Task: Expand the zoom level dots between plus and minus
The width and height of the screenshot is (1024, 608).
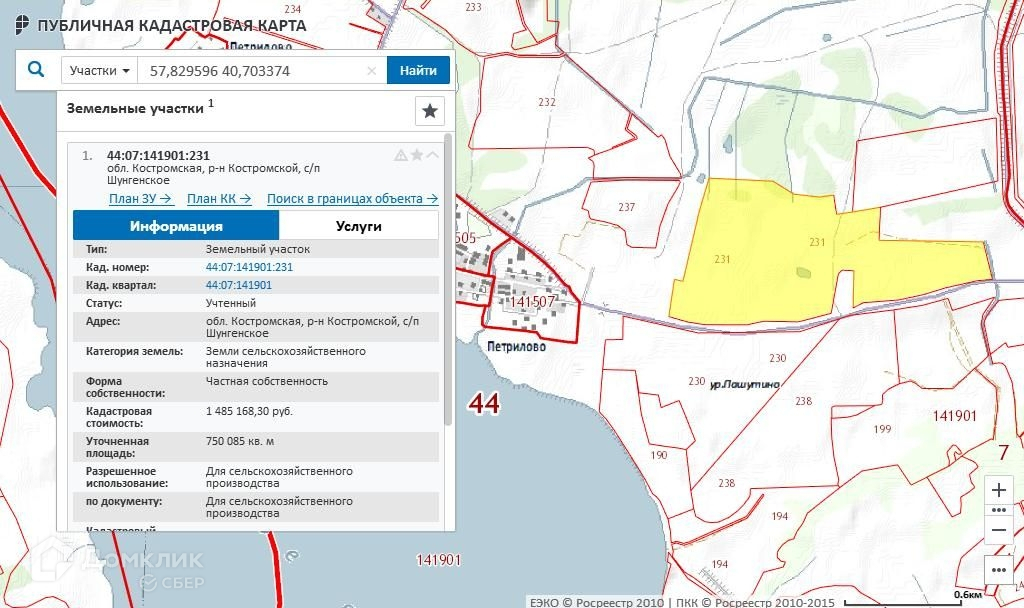Action: [x=998, y=510]
